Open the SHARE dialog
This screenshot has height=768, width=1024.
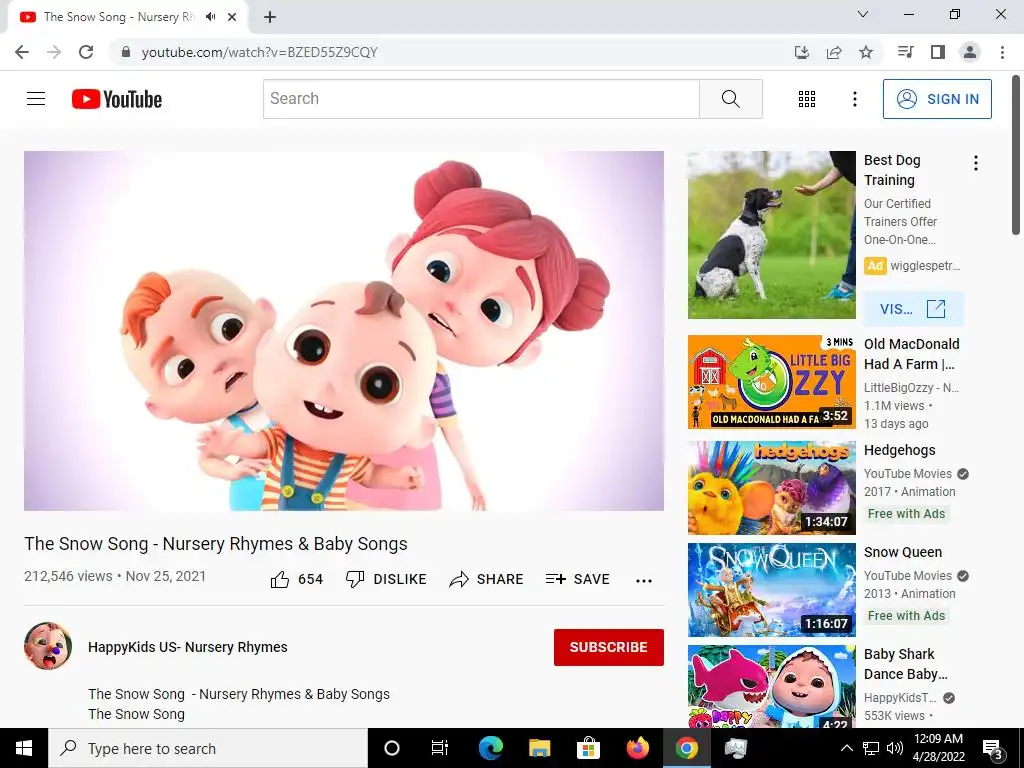coord(487,579)
